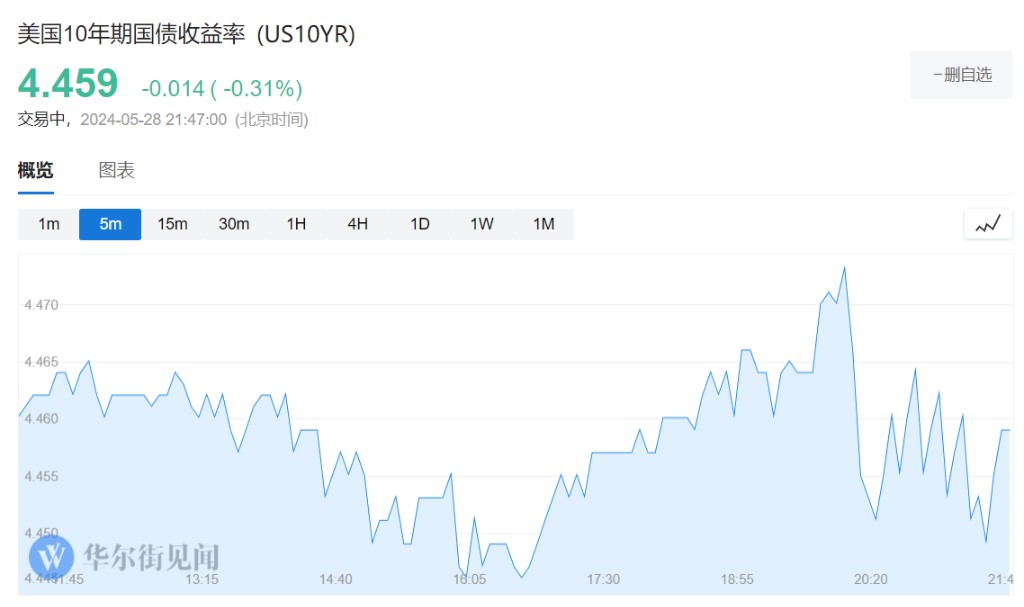Click the 4.459 current yield value
This screenshot has width=1024, height=607.
pos(68,84)
